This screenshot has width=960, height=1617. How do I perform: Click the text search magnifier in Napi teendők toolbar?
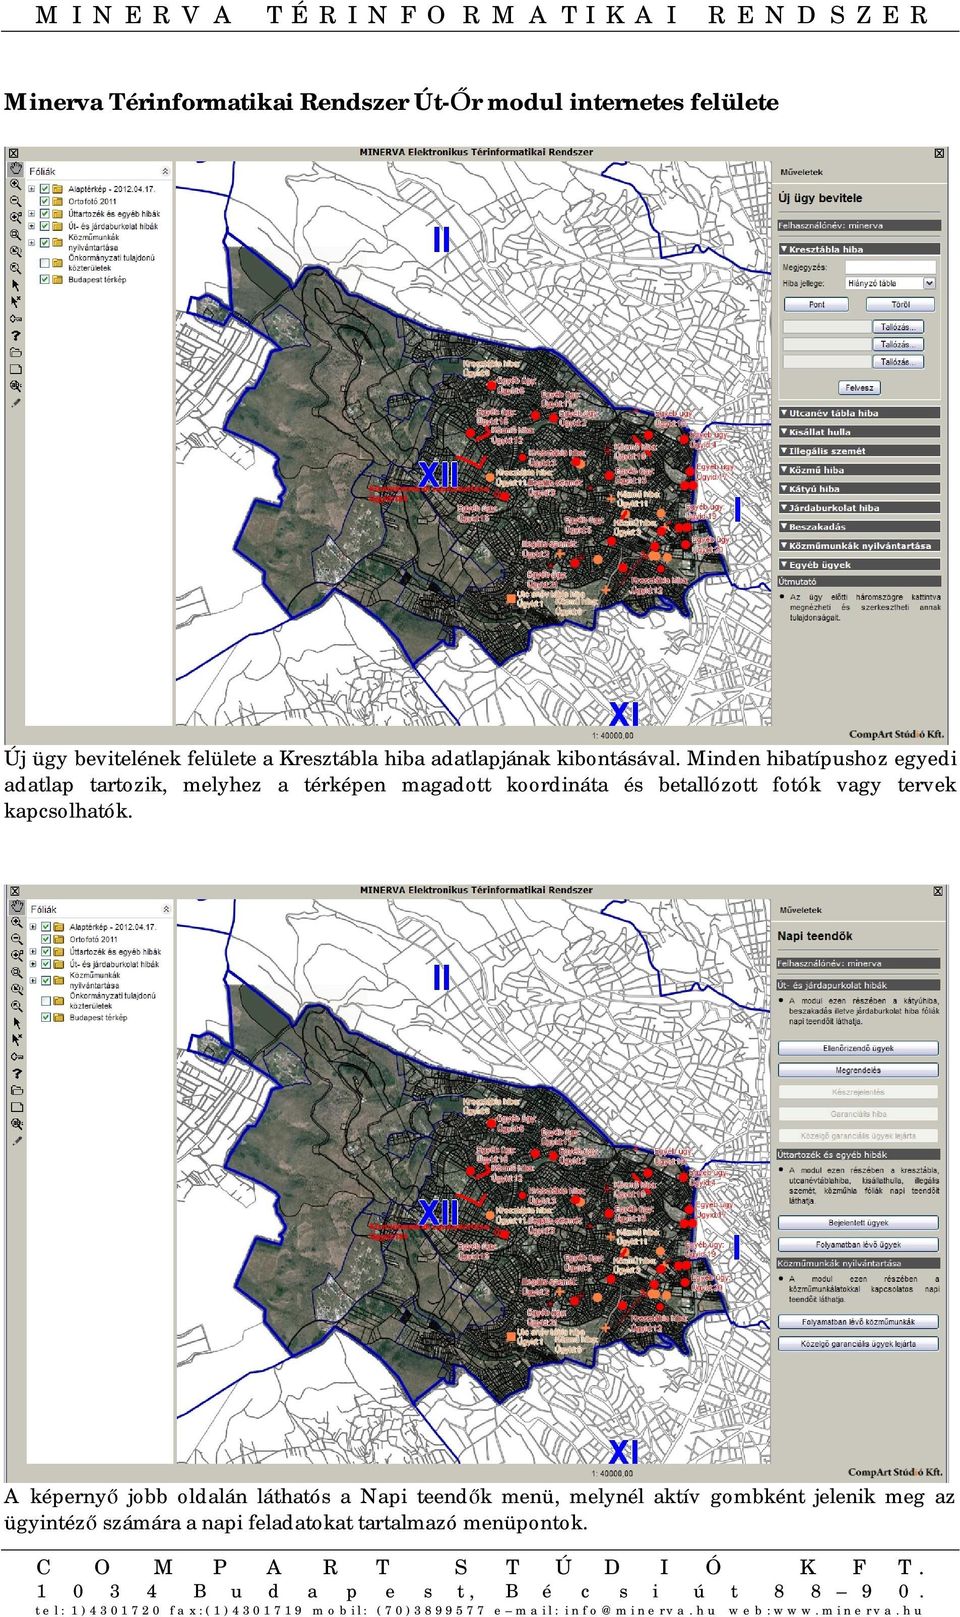[17, 1124]
